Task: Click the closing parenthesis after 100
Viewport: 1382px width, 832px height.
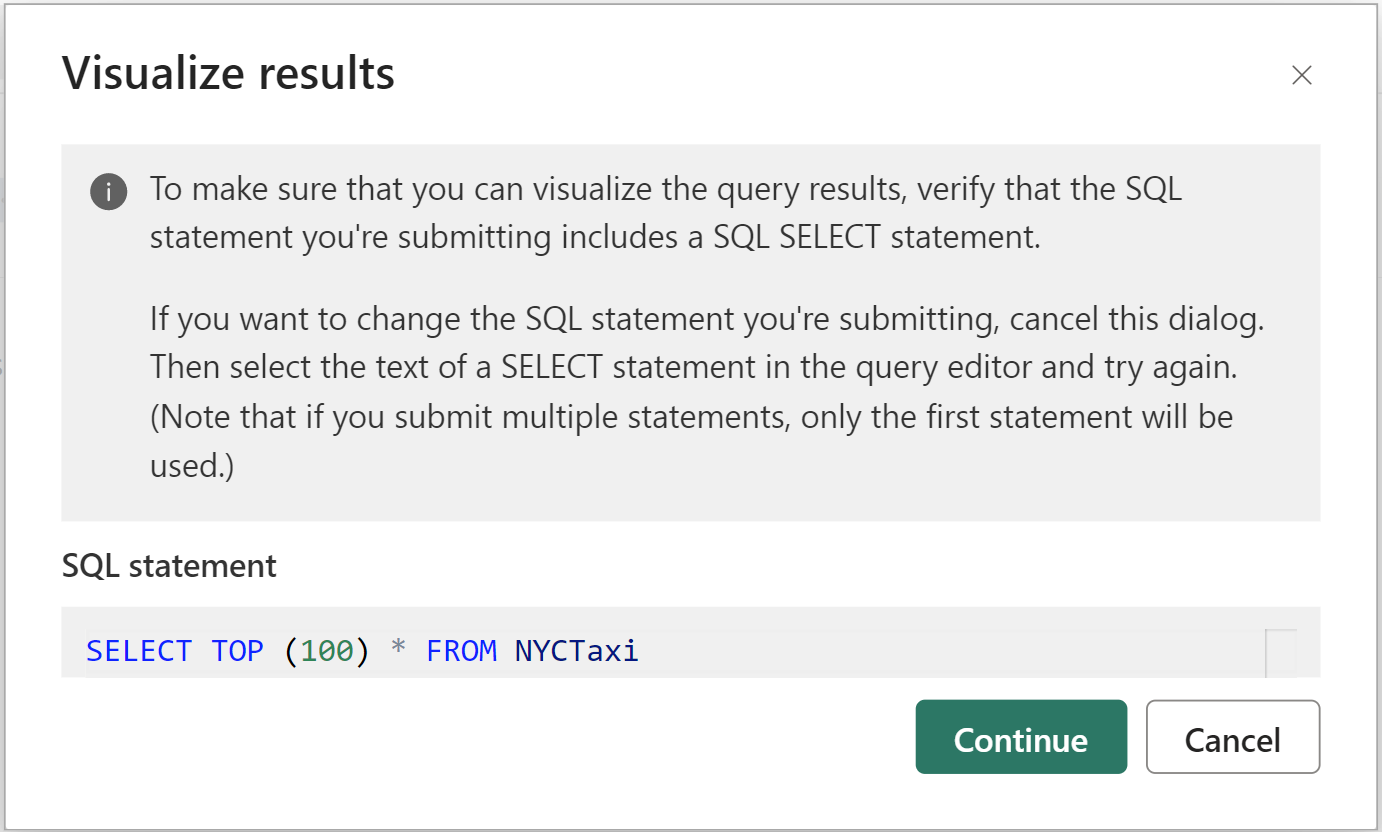Action: 363,651
